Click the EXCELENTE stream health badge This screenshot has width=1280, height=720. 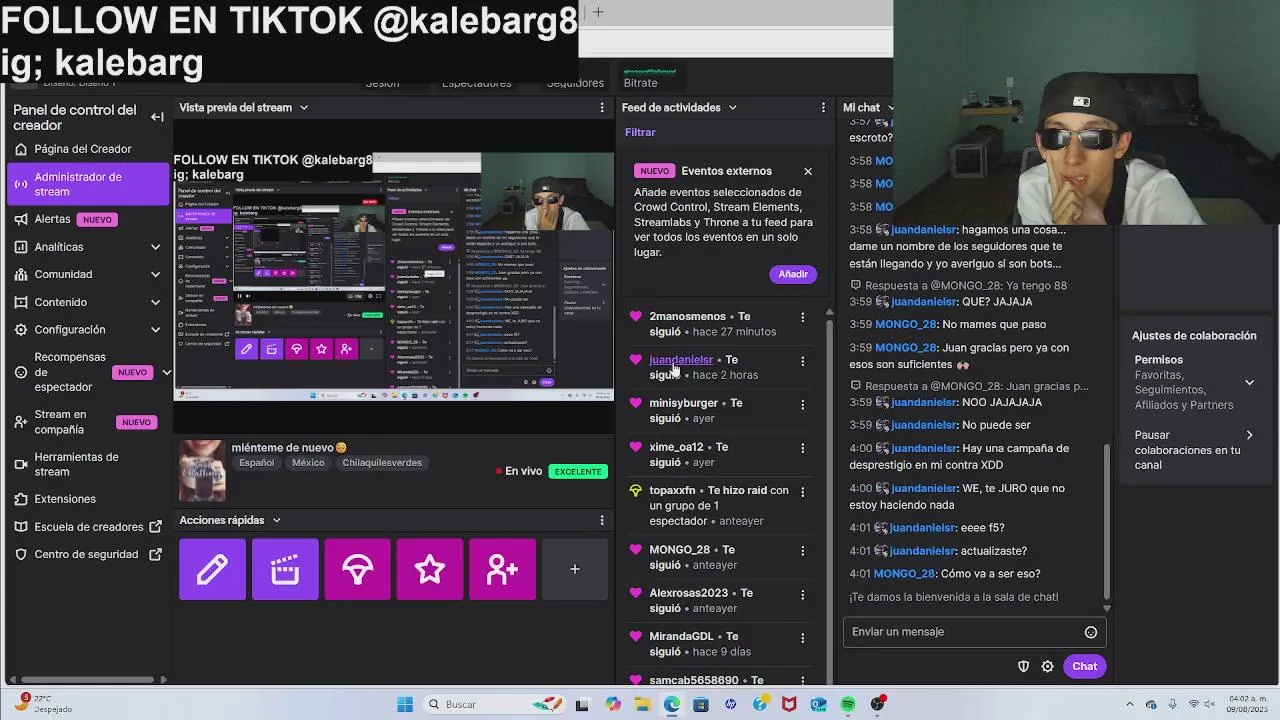[x=578, y=471]
